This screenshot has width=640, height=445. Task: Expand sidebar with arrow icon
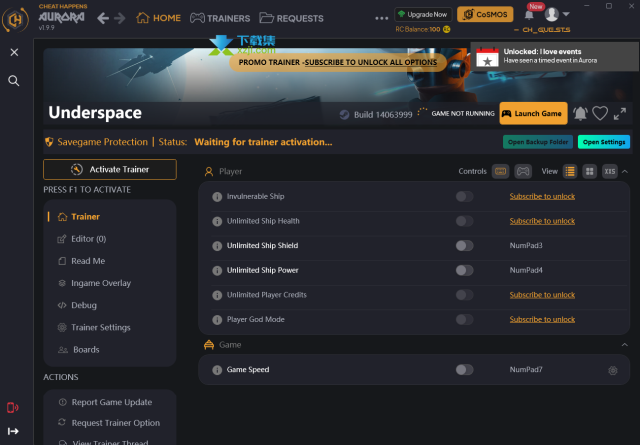13,431
